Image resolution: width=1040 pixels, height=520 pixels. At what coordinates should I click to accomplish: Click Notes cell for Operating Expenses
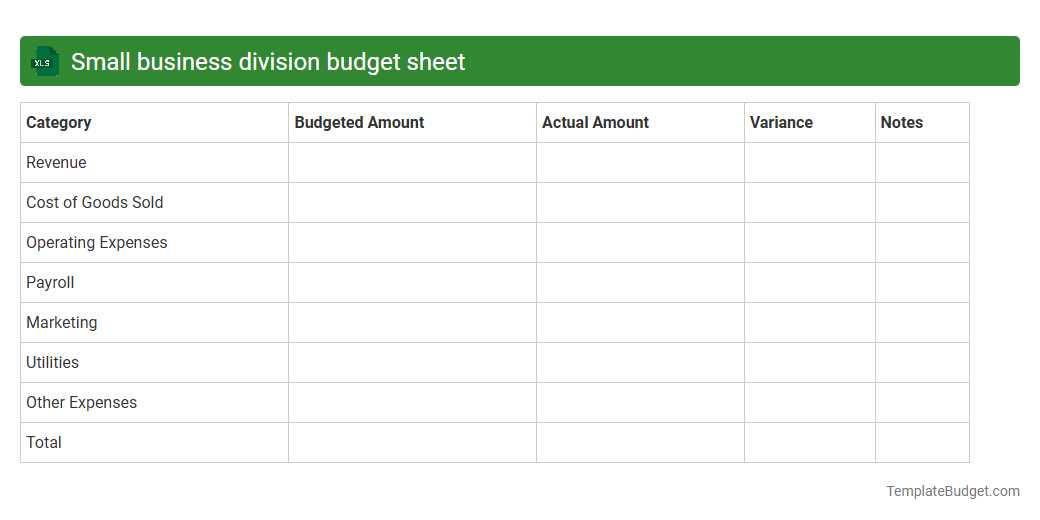tap(923, 243)
